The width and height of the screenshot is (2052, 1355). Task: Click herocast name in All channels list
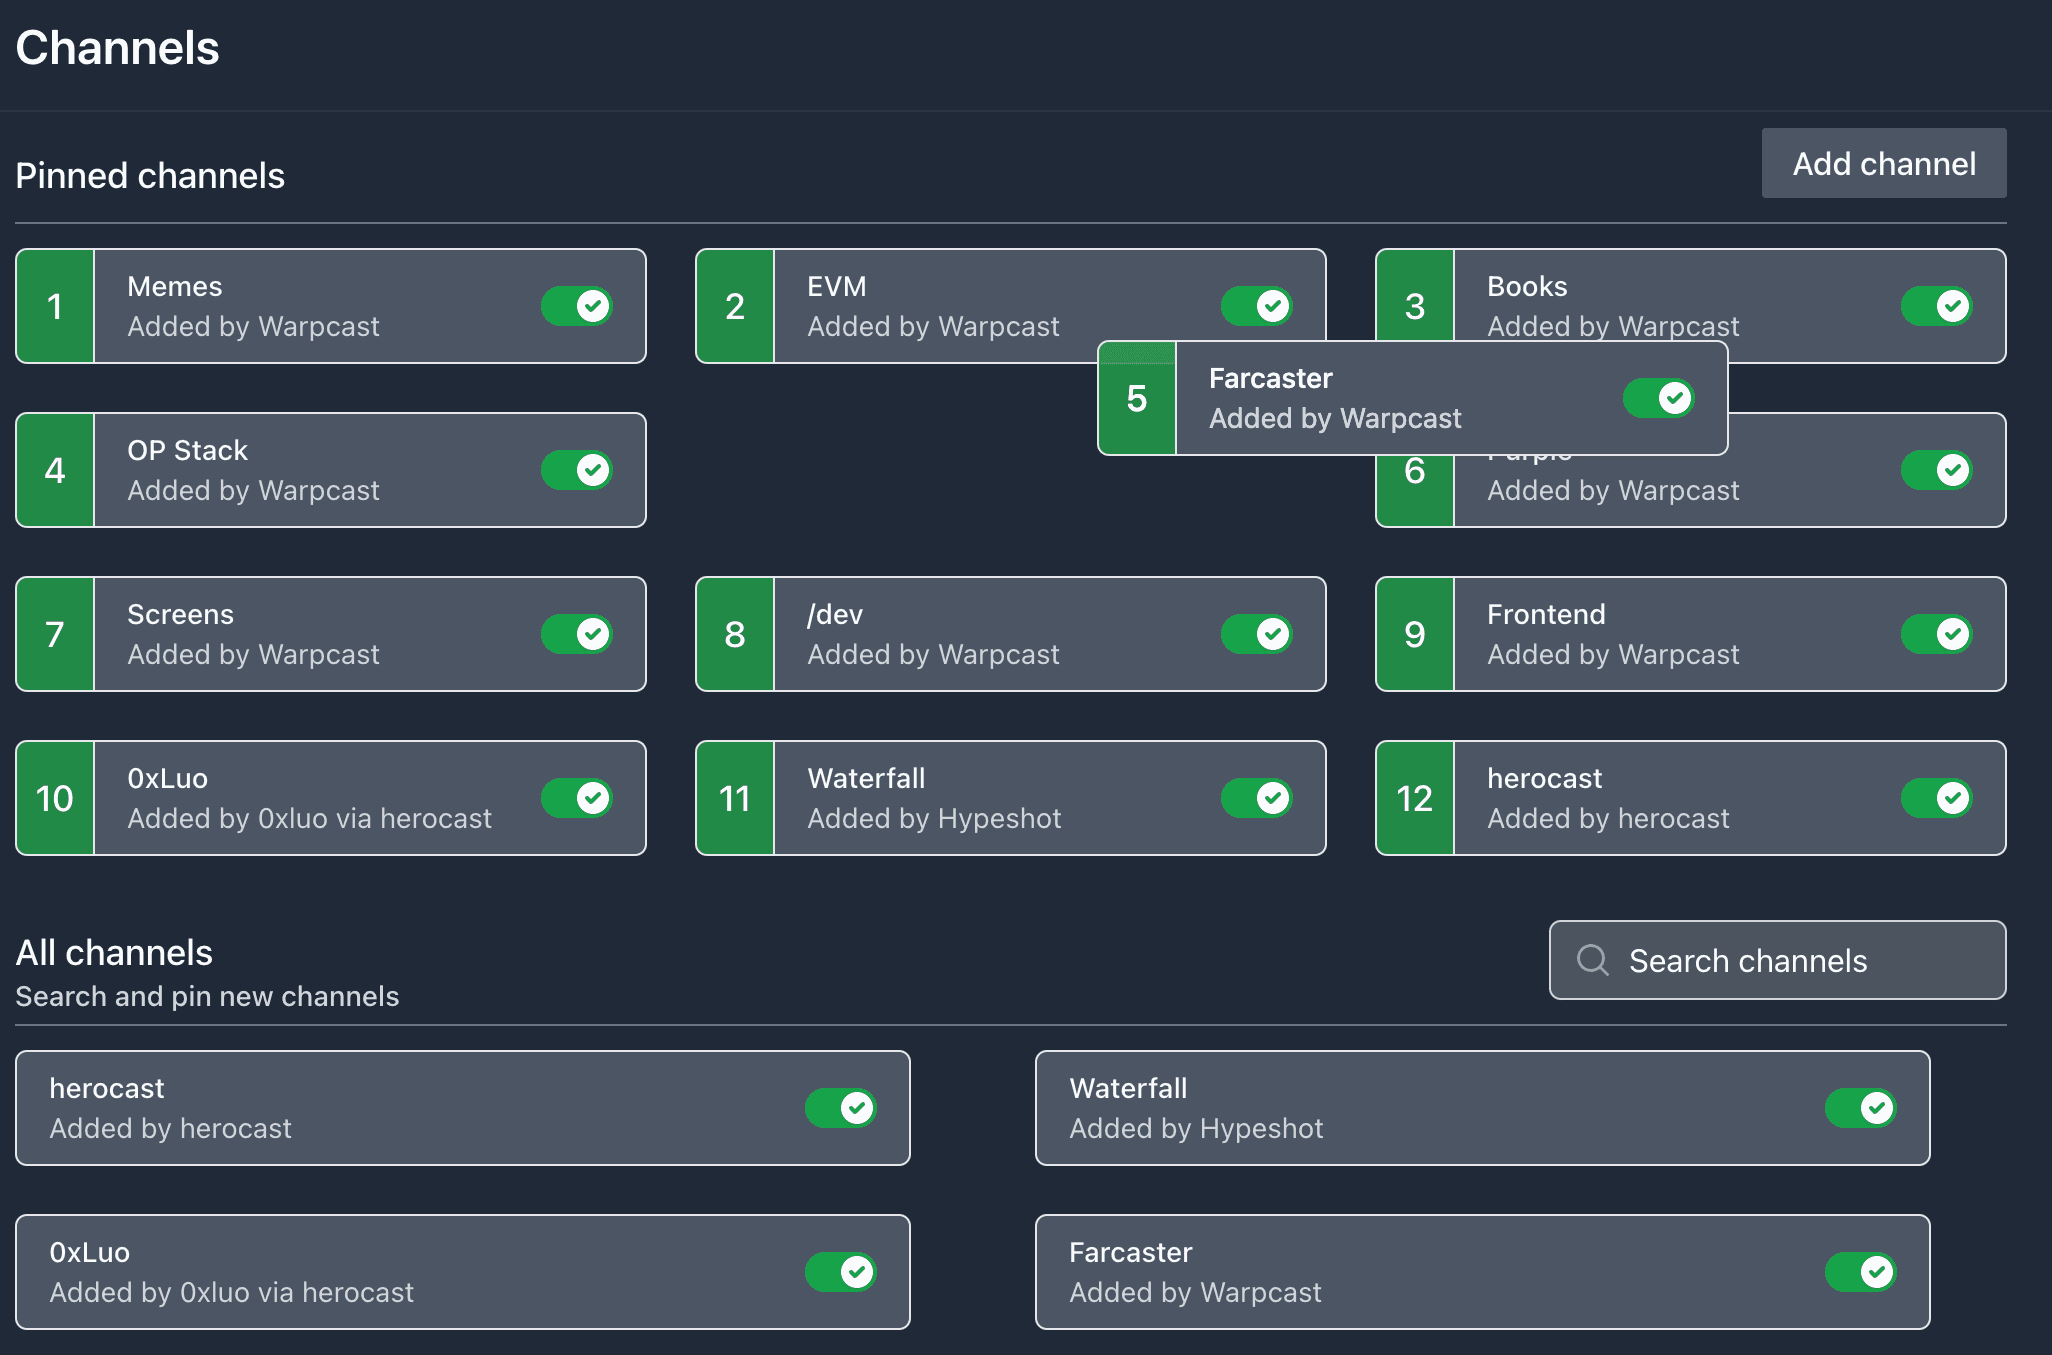(x=107, y=1088)
